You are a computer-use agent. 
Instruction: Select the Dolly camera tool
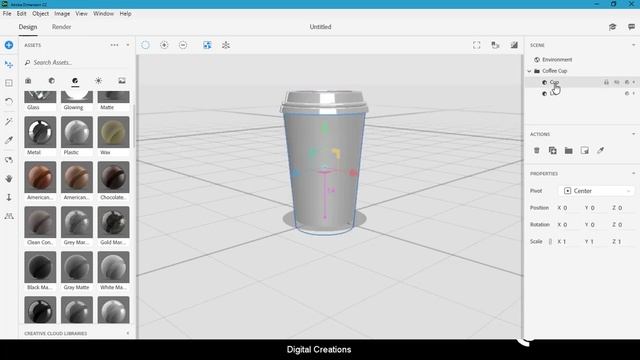pyautogui.click(x=9, y=197)
